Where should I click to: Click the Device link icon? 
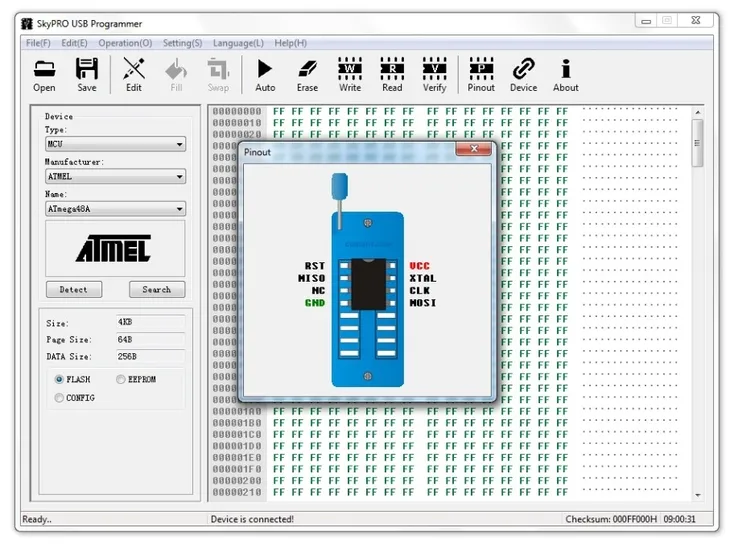(523, 74)
